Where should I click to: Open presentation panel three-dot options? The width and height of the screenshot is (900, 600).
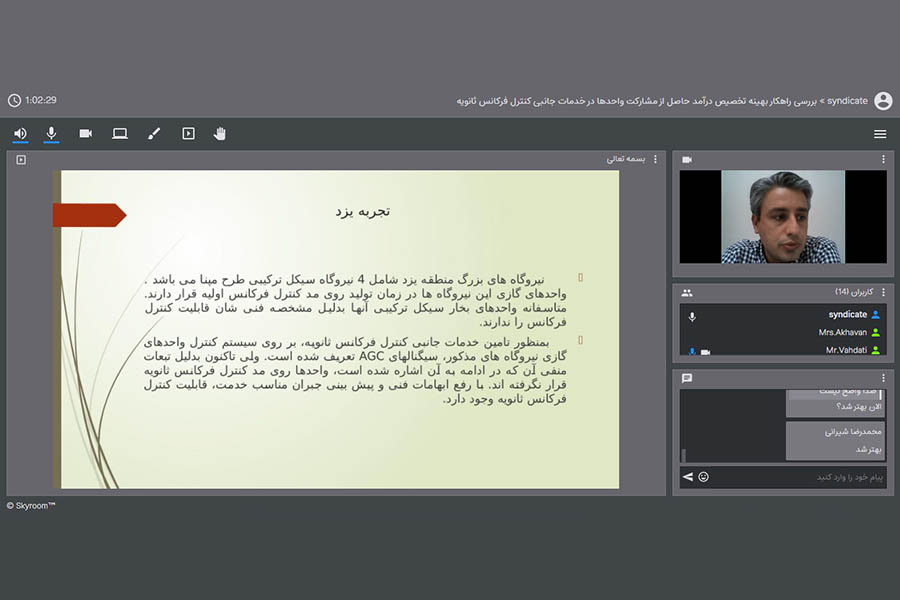point(655,159)
